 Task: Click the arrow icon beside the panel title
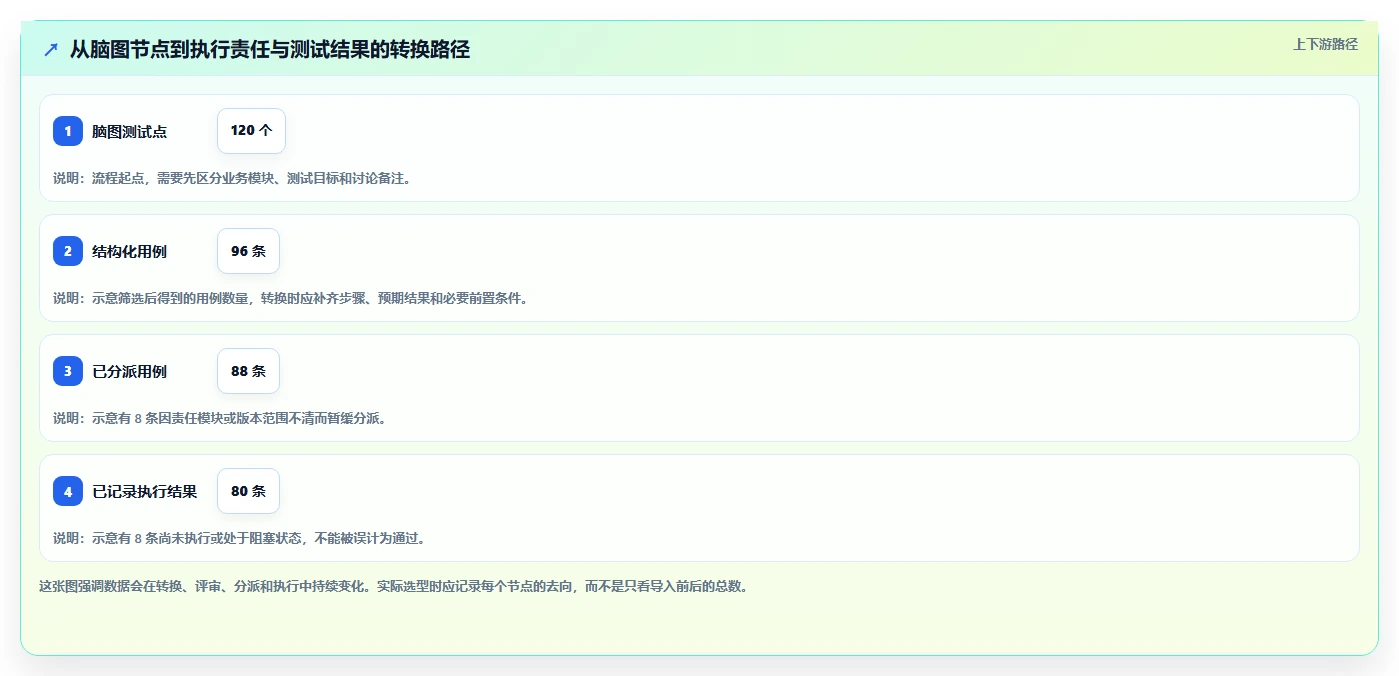click(51, 49)
